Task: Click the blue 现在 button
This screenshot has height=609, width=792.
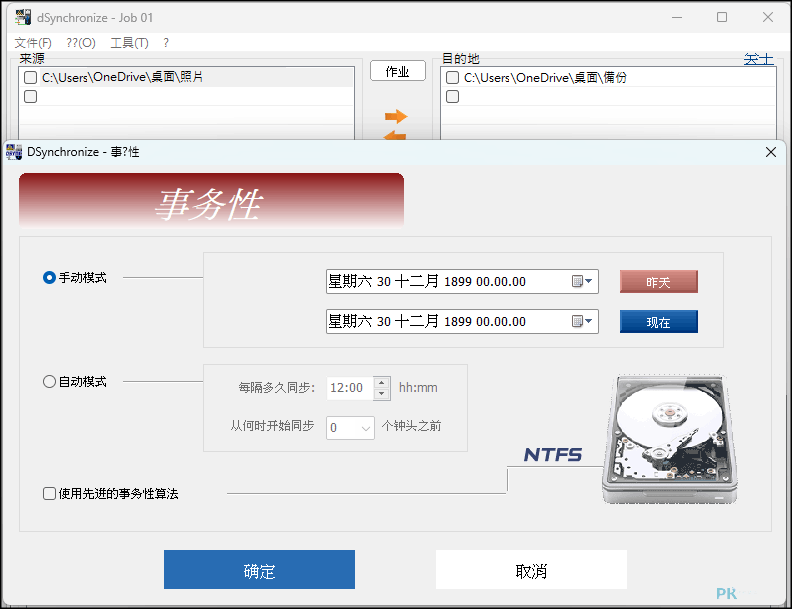Action: (x=659, y=322)
